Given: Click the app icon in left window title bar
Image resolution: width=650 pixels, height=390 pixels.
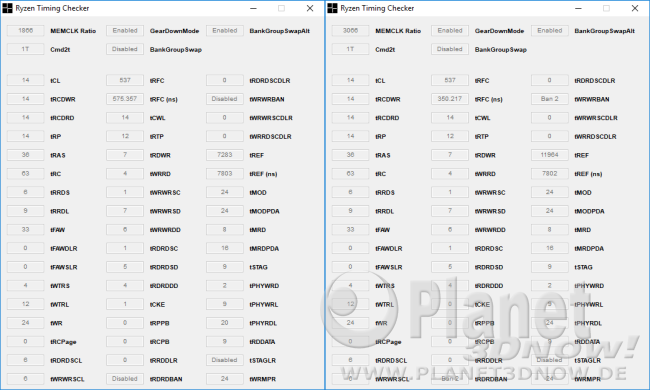Looking at the screenshot, I should tap(7, 8).
